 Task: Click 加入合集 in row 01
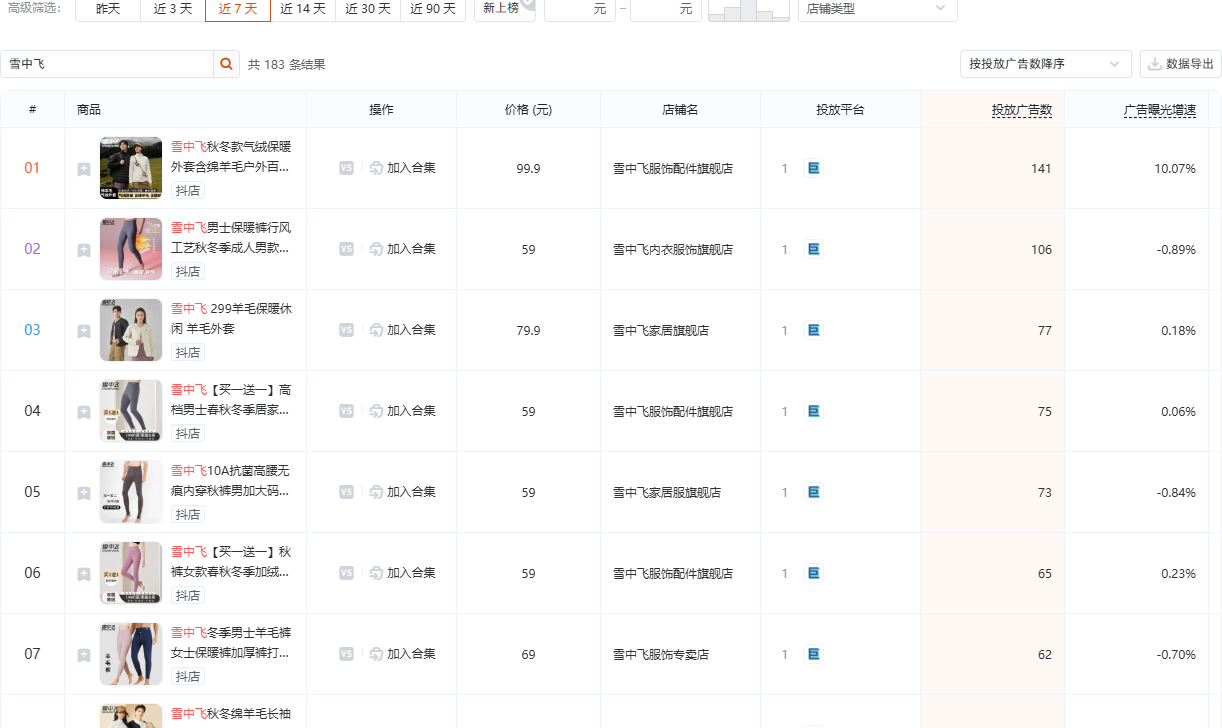point(402,168)
